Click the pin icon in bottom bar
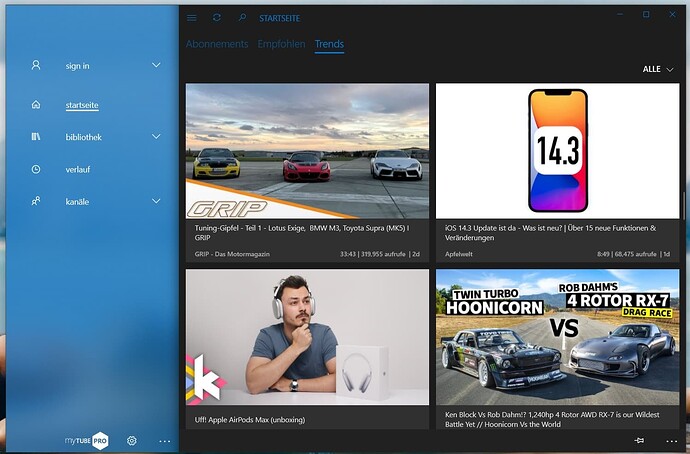Screen dimensions: 690x454 (x=639, y=440)
